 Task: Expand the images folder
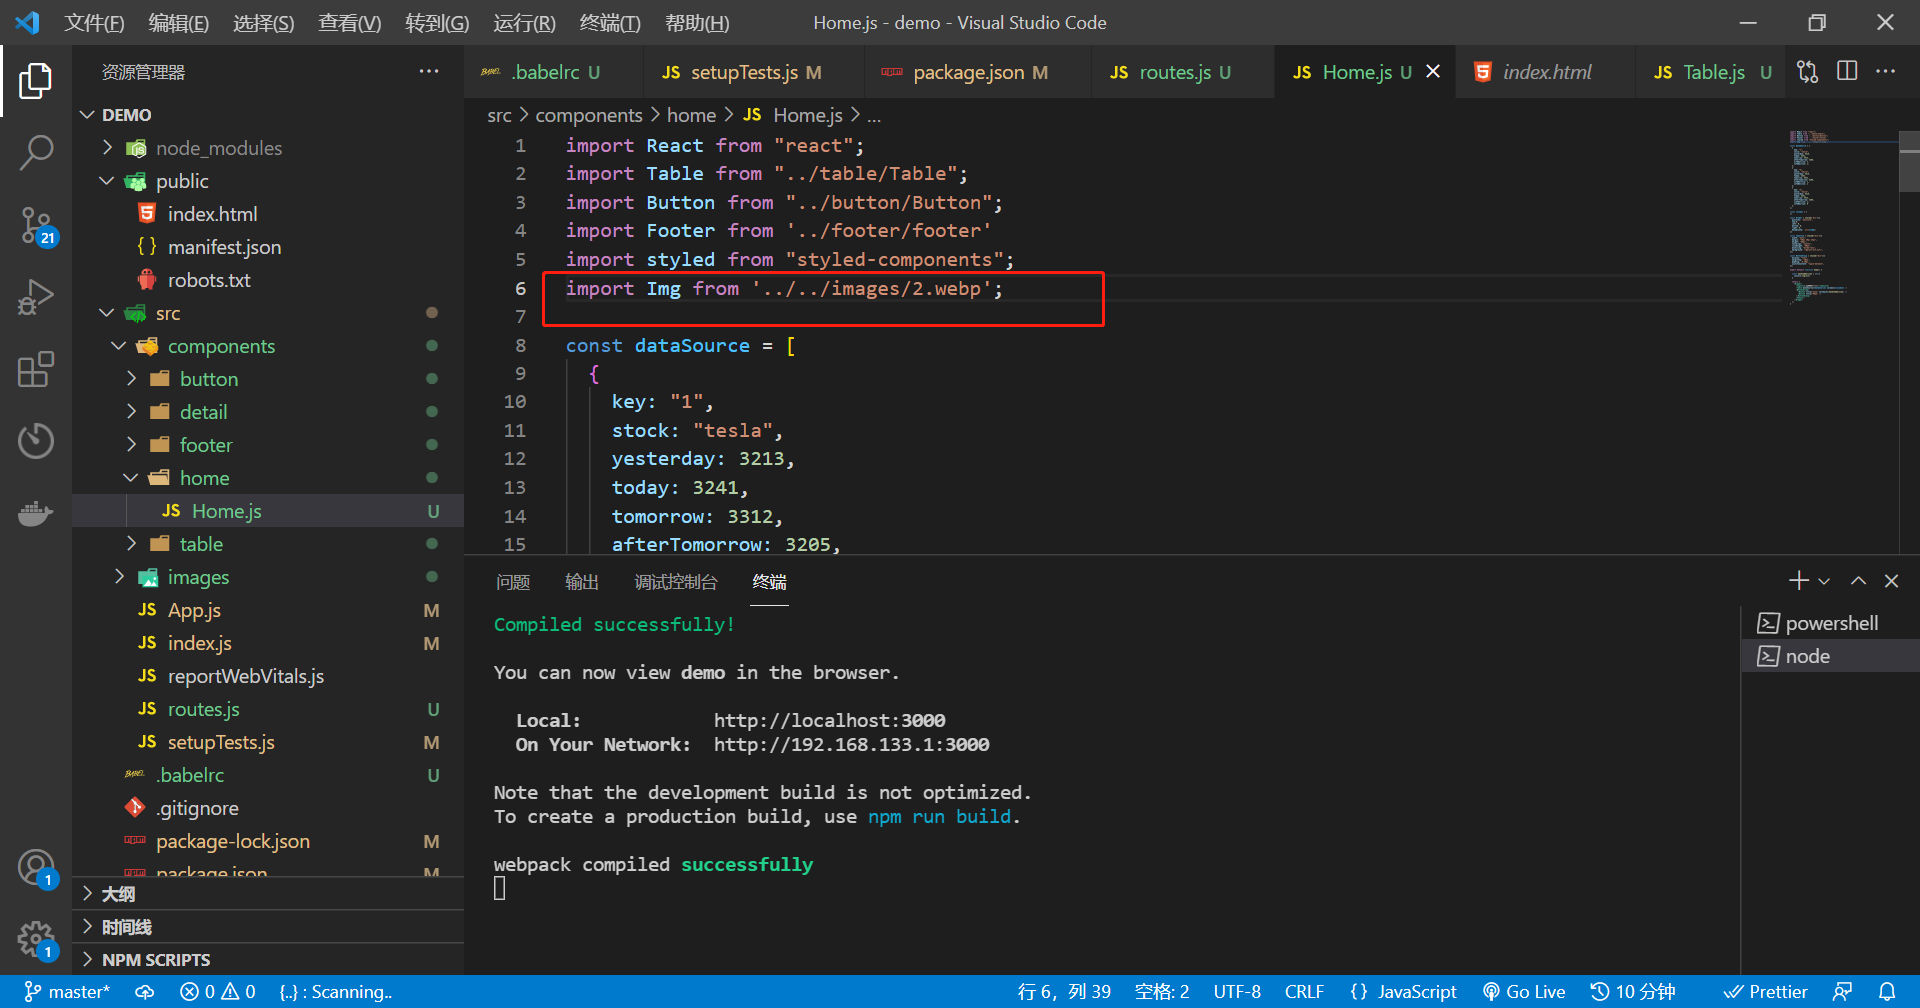click(x=119, y=577)
